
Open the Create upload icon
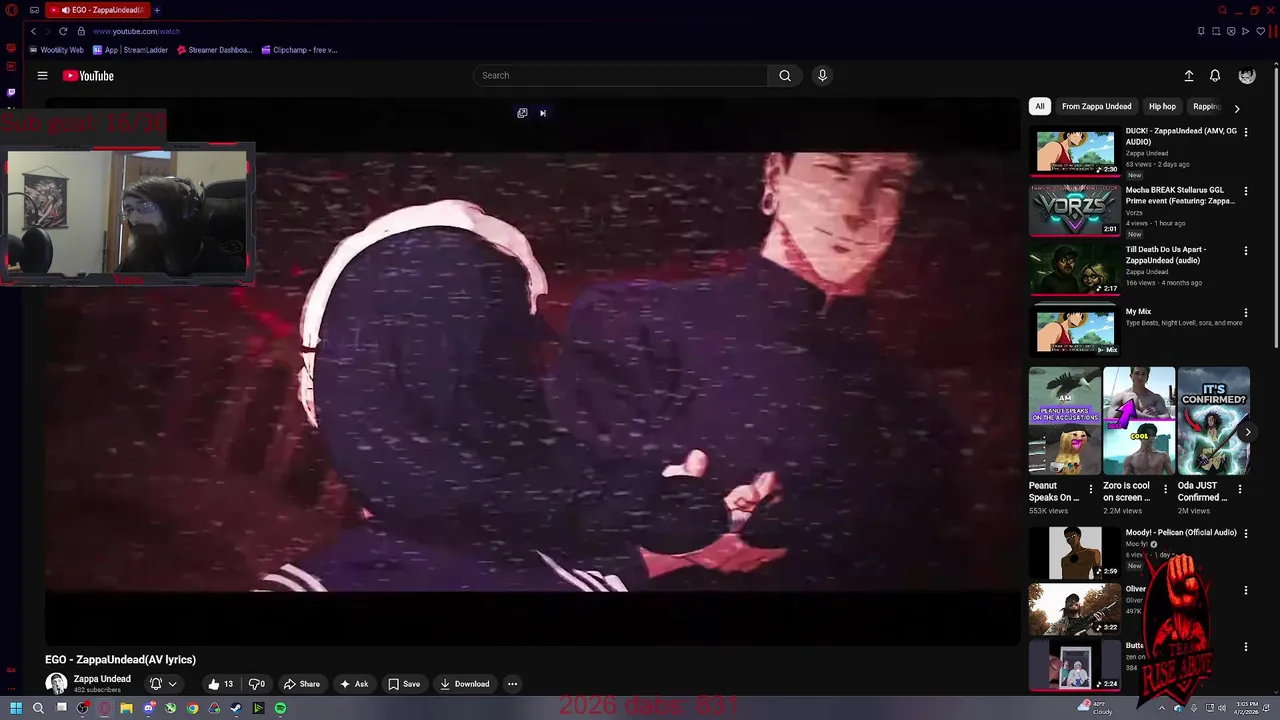(1189, 76)
